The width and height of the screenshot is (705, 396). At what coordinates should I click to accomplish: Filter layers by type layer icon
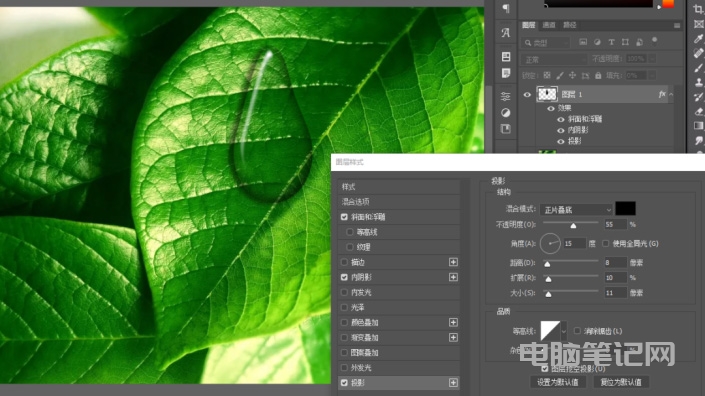[x=611, y=42]
